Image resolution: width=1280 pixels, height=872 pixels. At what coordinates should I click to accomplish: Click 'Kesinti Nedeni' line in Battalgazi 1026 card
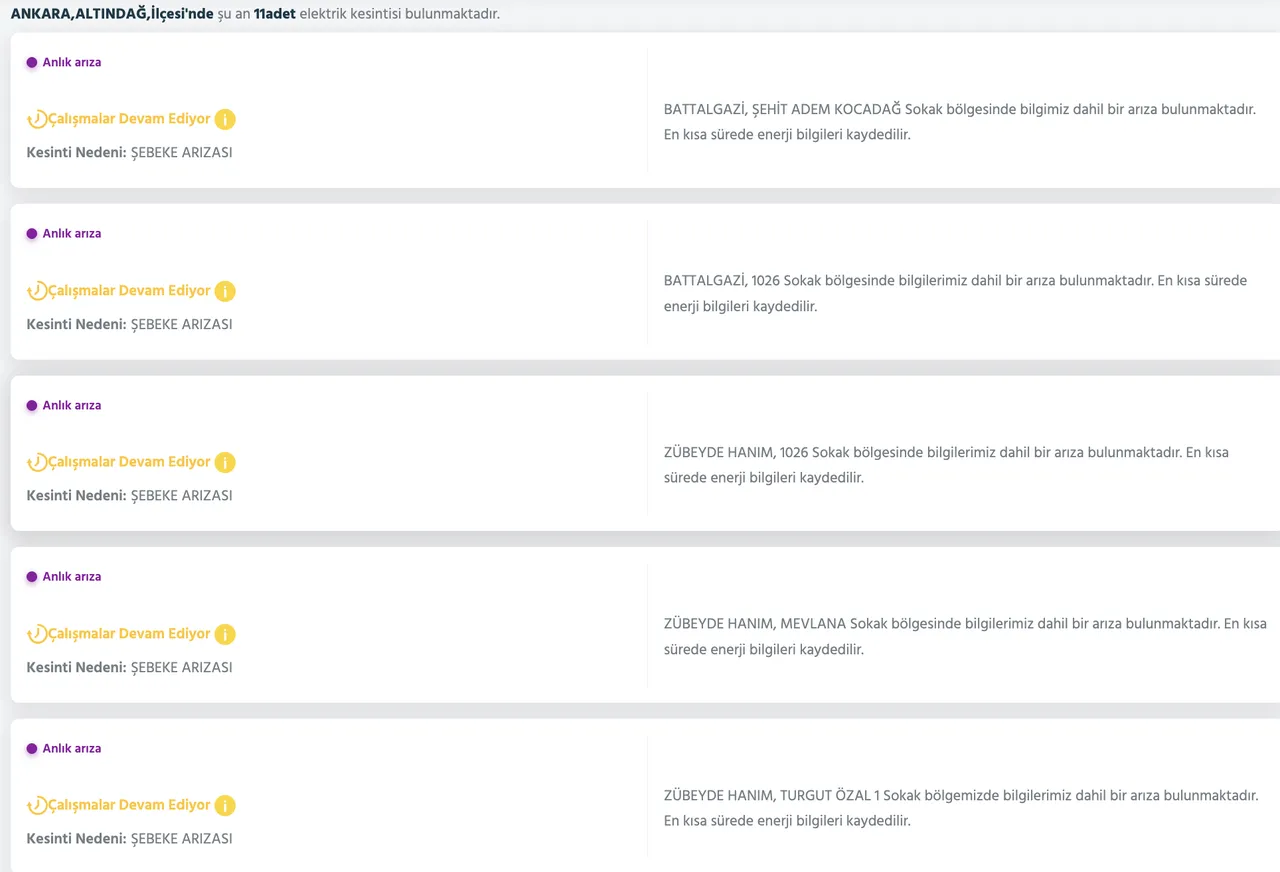pyautogui.click(x=129, y=325)
